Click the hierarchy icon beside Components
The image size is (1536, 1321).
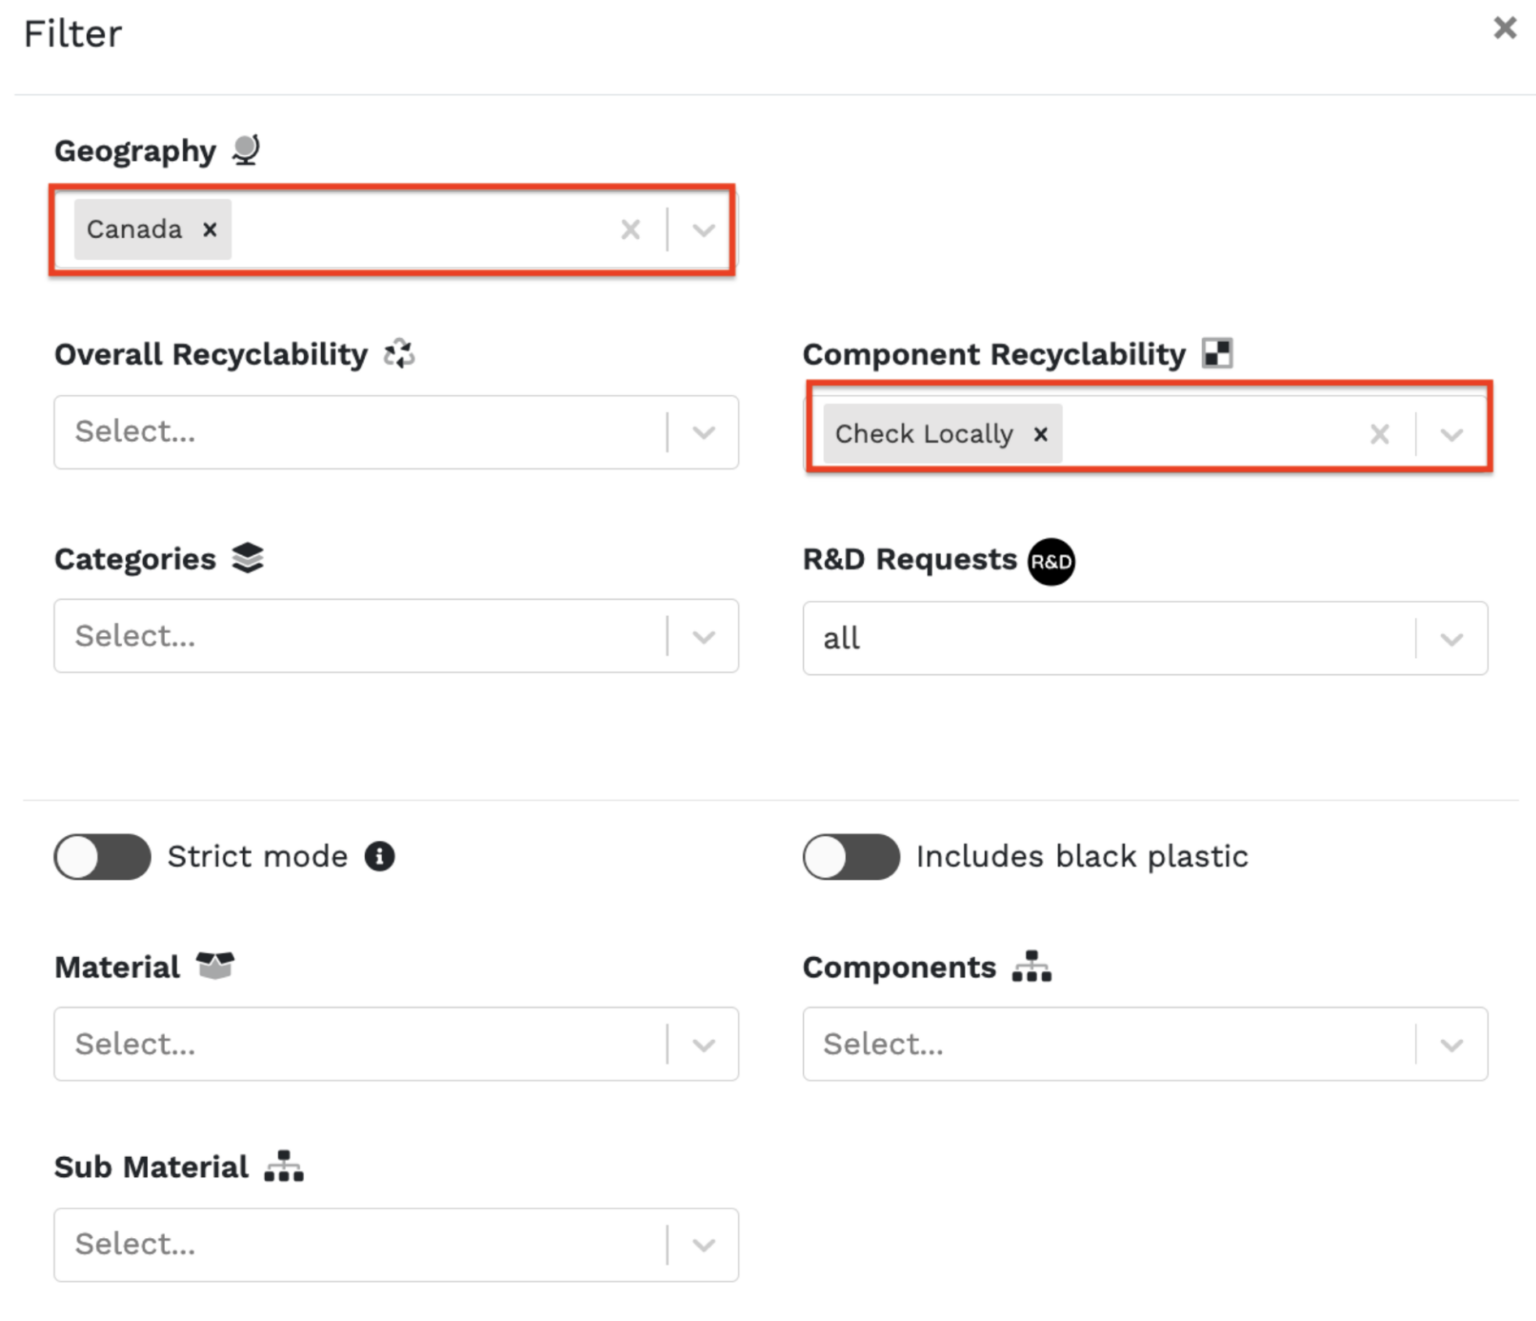click(x=1031, y=966)
